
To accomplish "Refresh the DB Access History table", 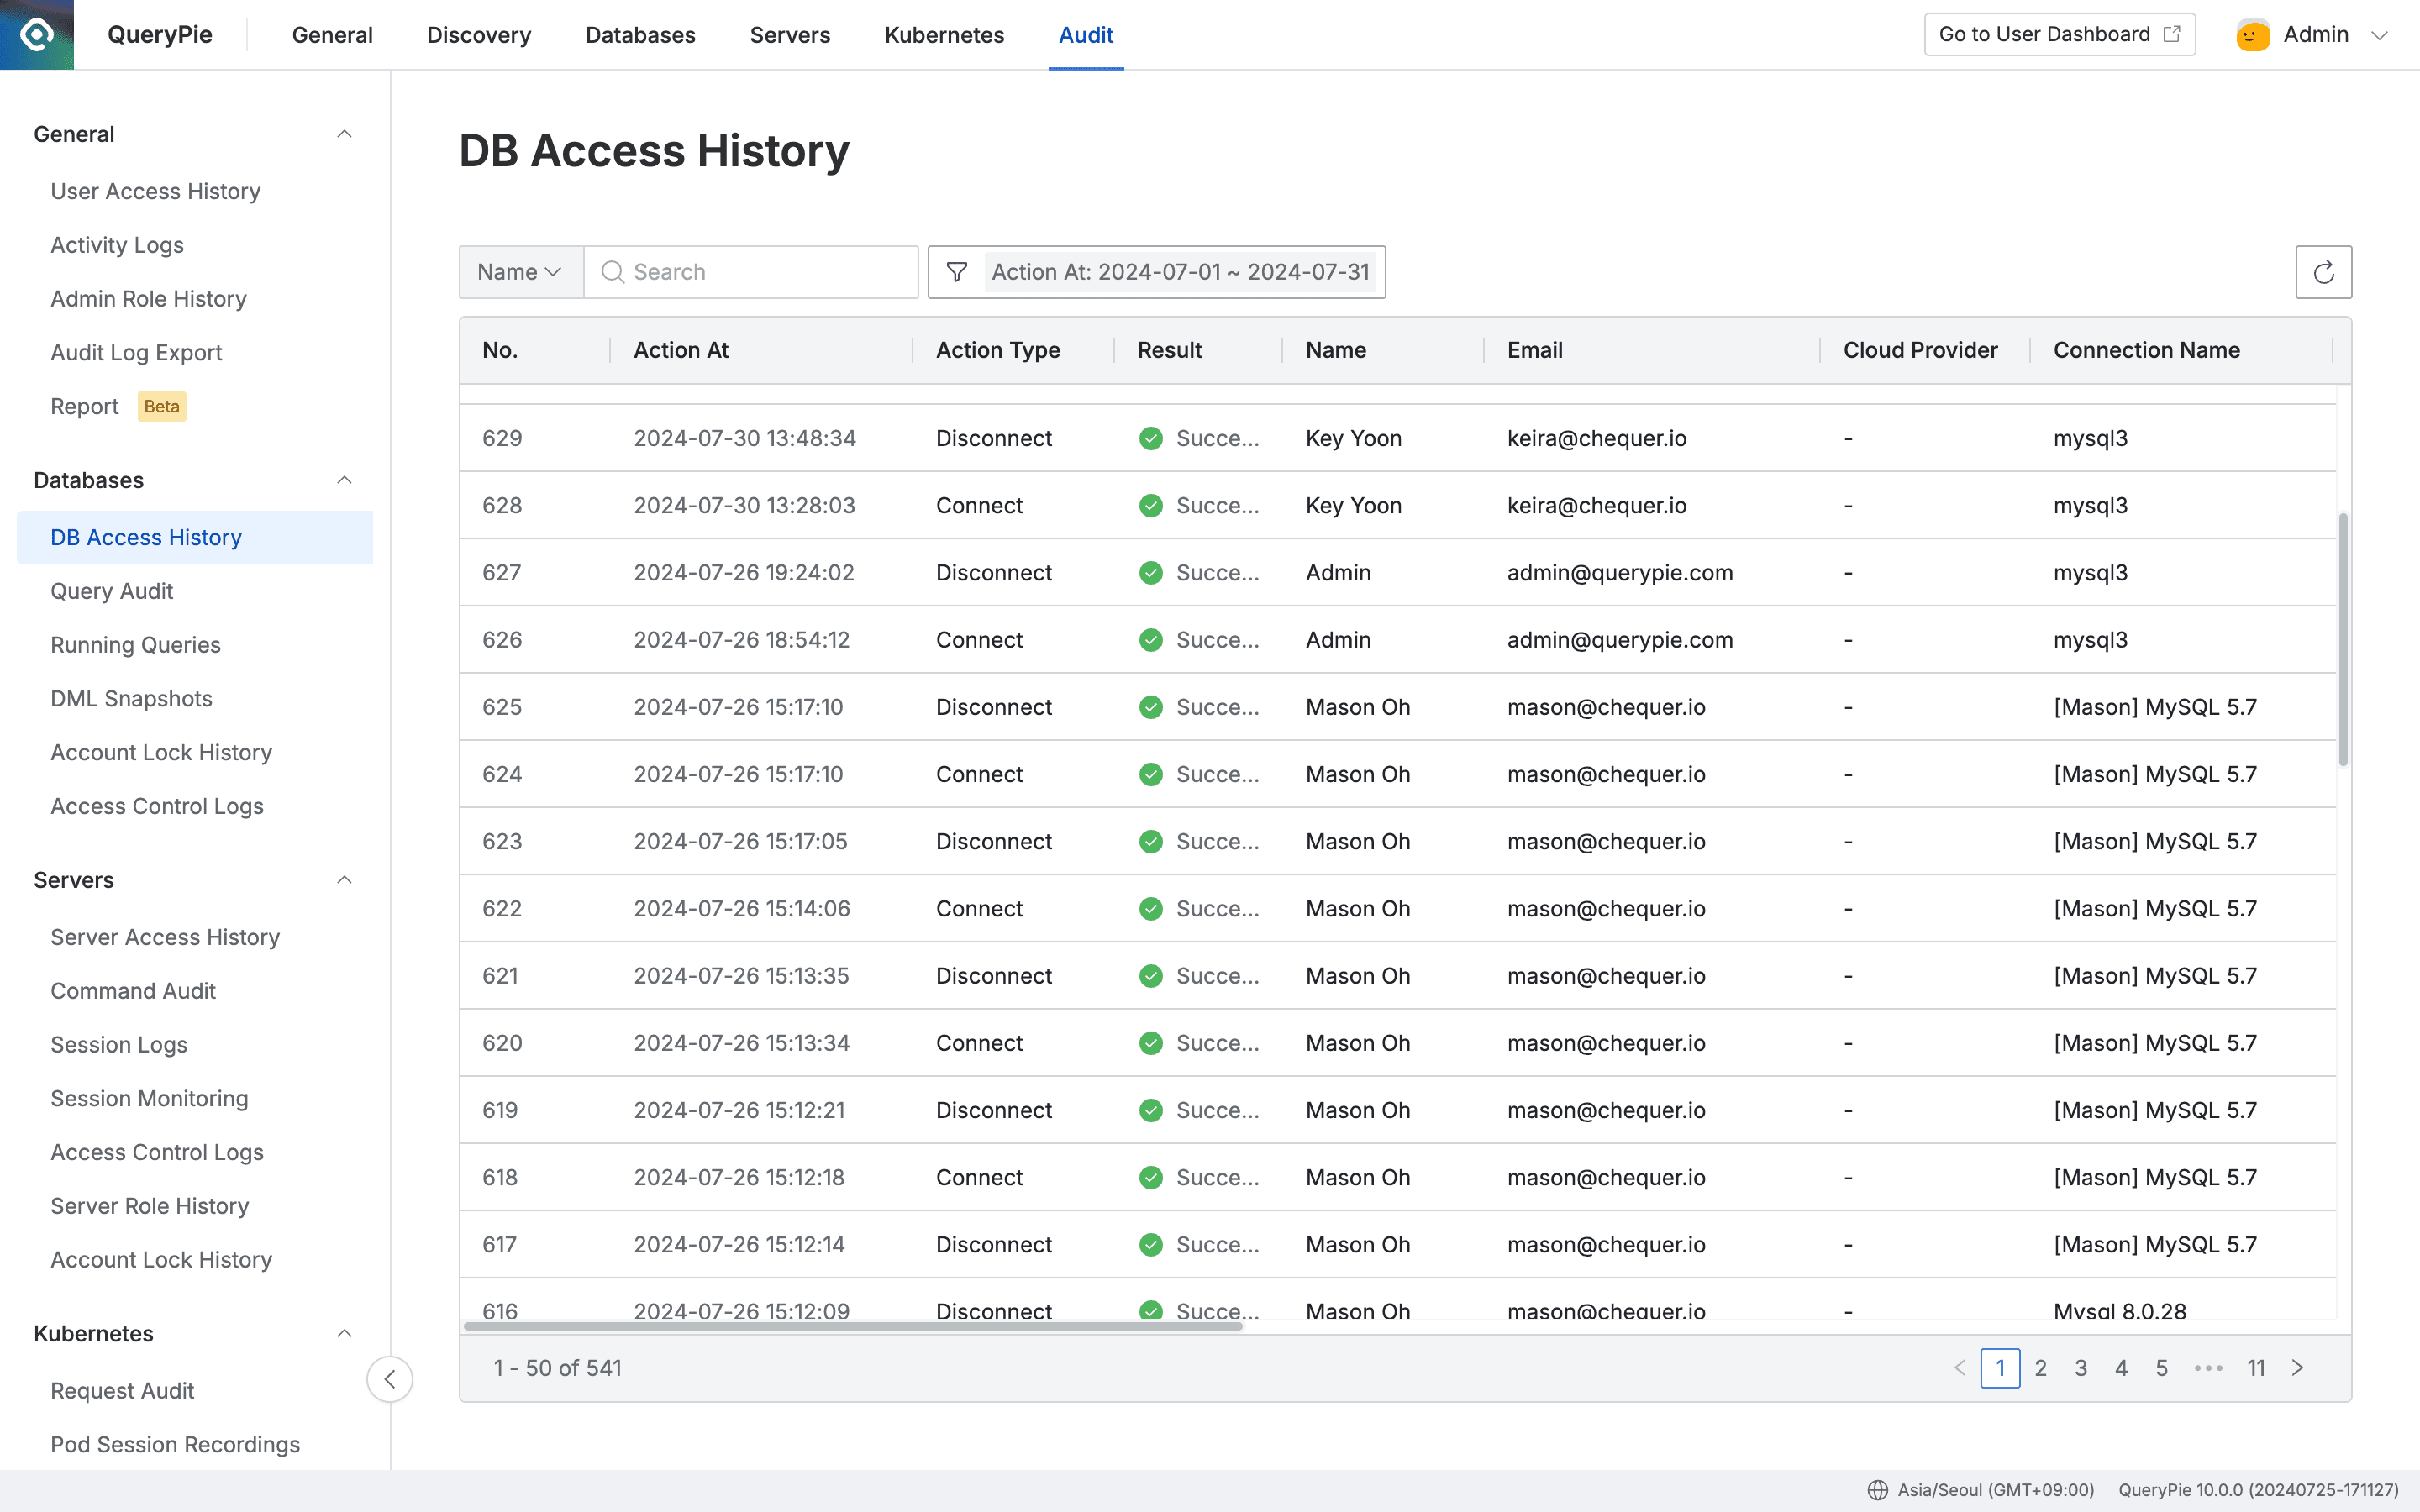I will coord(2324,271).
